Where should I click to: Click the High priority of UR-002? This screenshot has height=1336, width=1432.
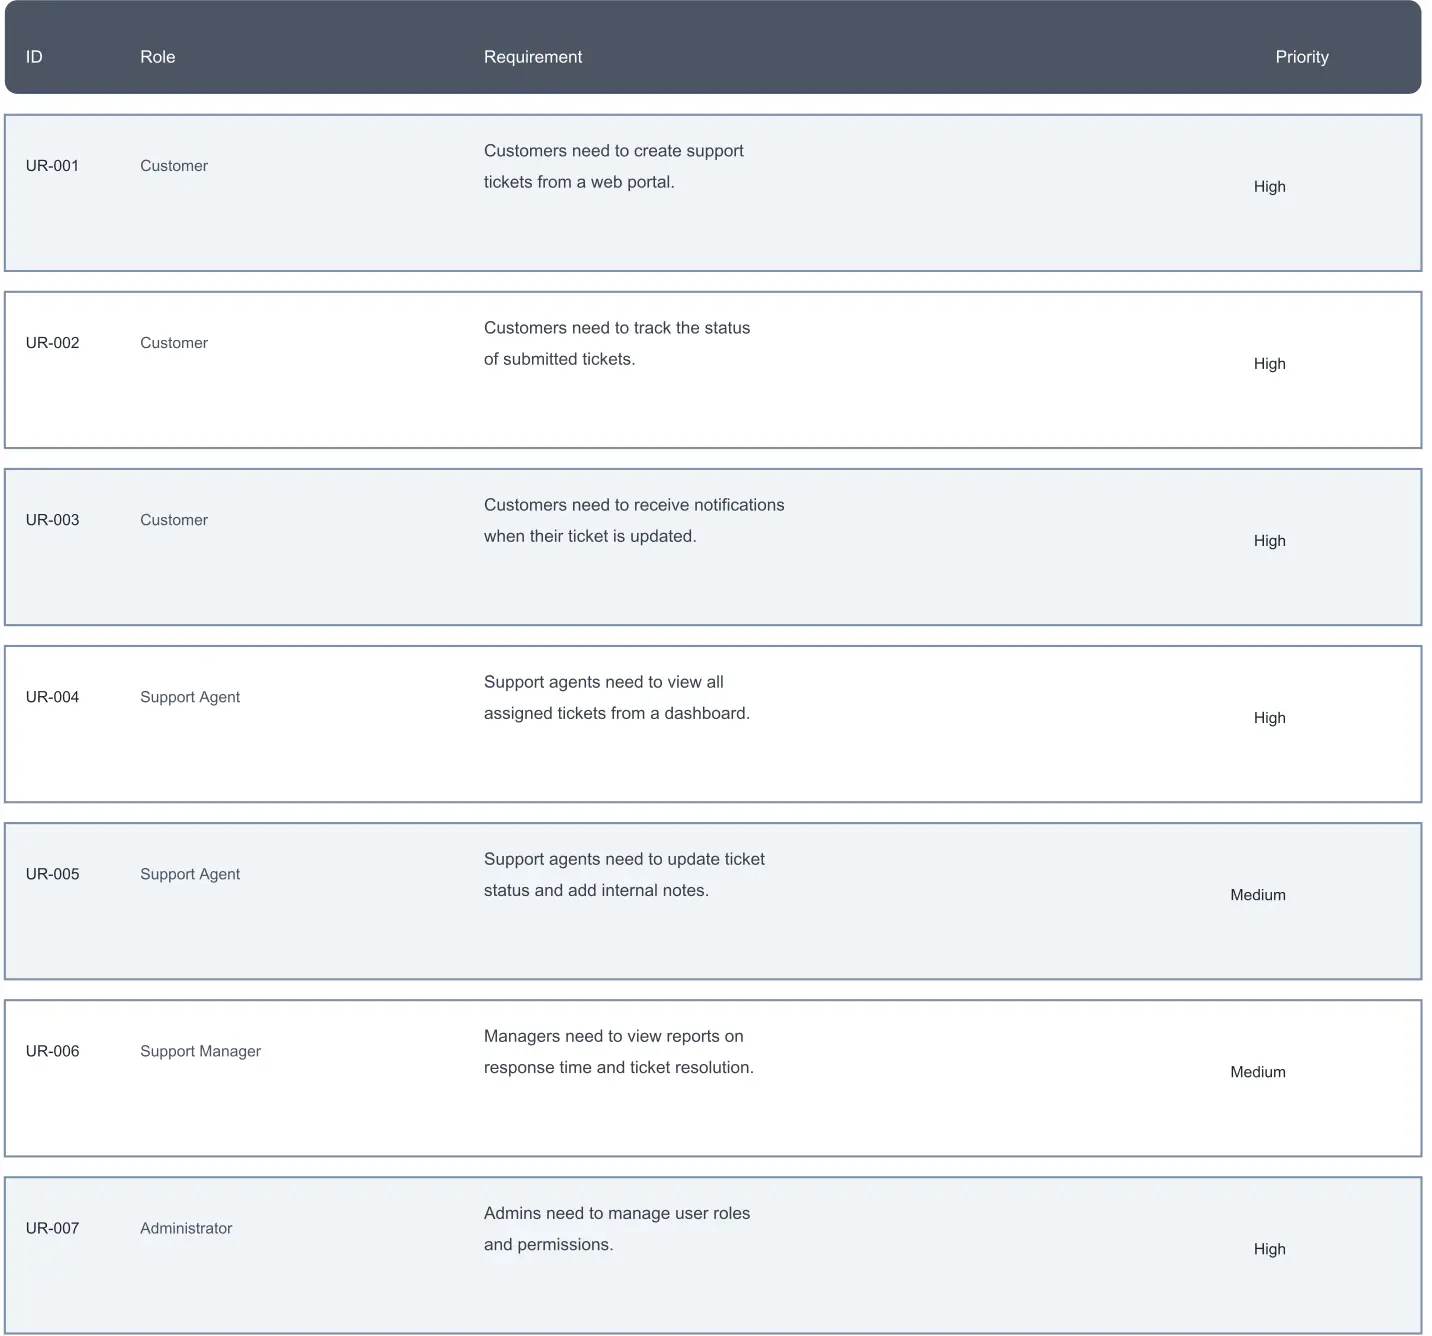(1270, 364)
